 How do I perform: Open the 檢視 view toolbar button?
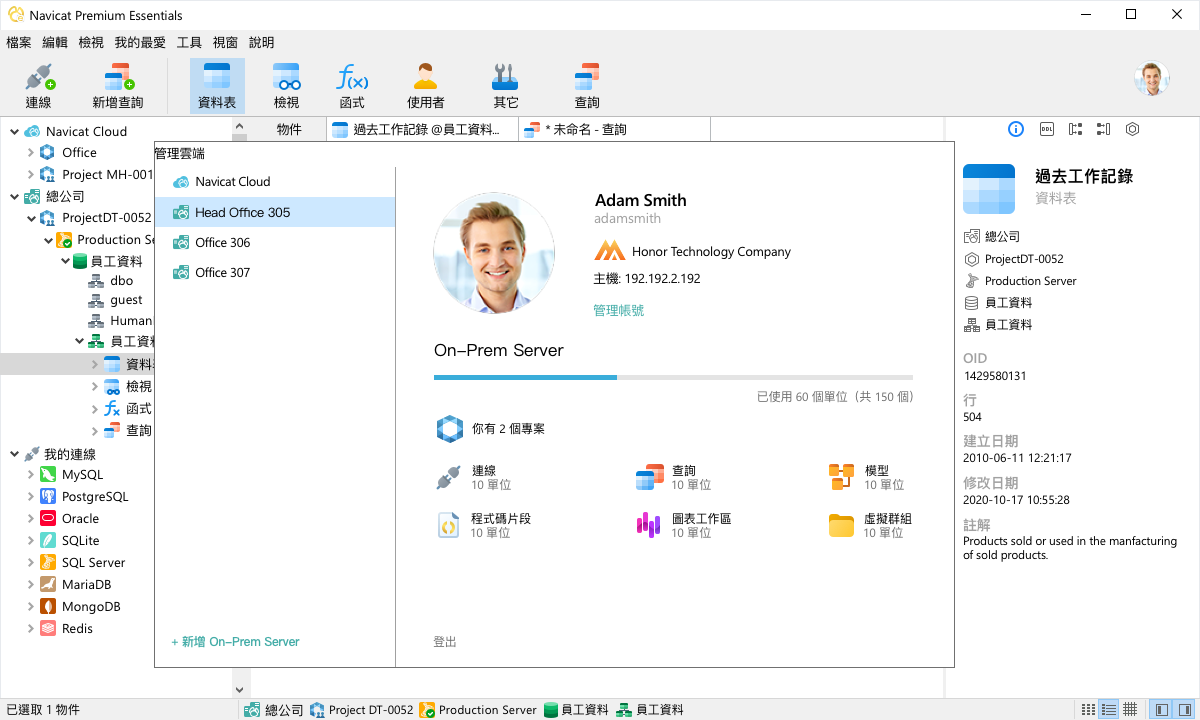[x=287, y=86]
